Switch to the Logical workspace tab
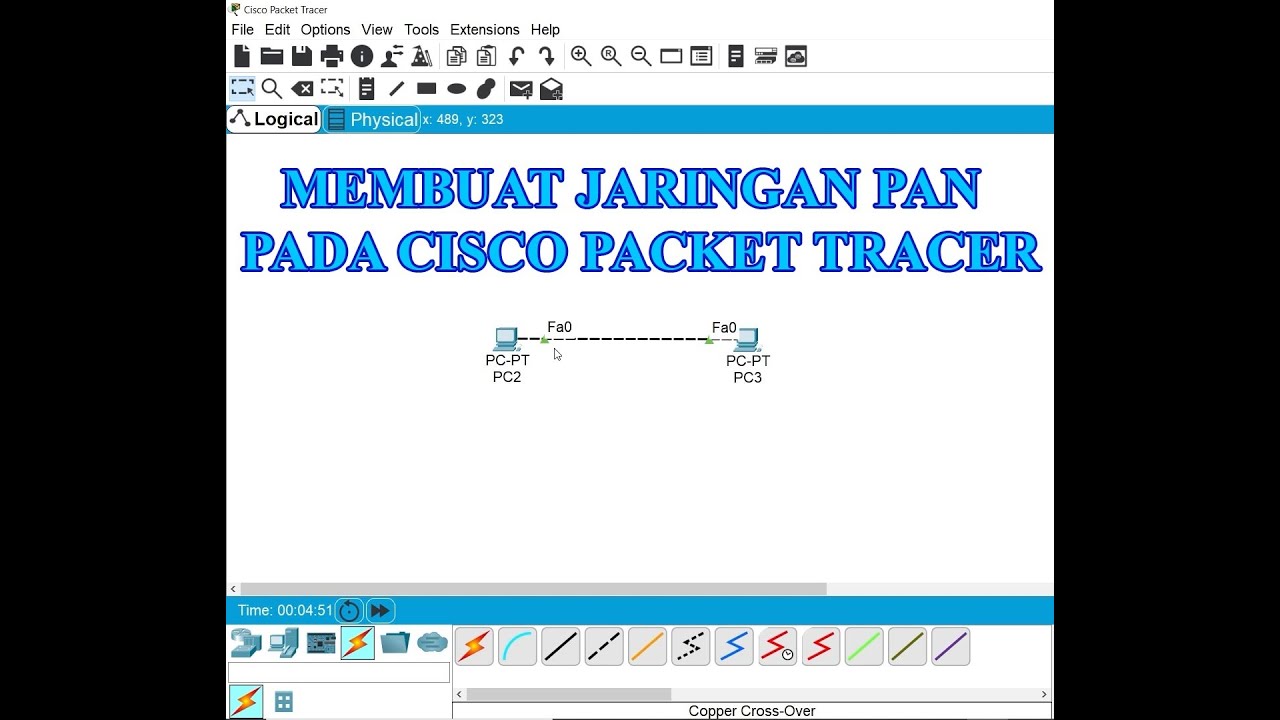Screen dimensions: 1280x720 click(274, 119)
